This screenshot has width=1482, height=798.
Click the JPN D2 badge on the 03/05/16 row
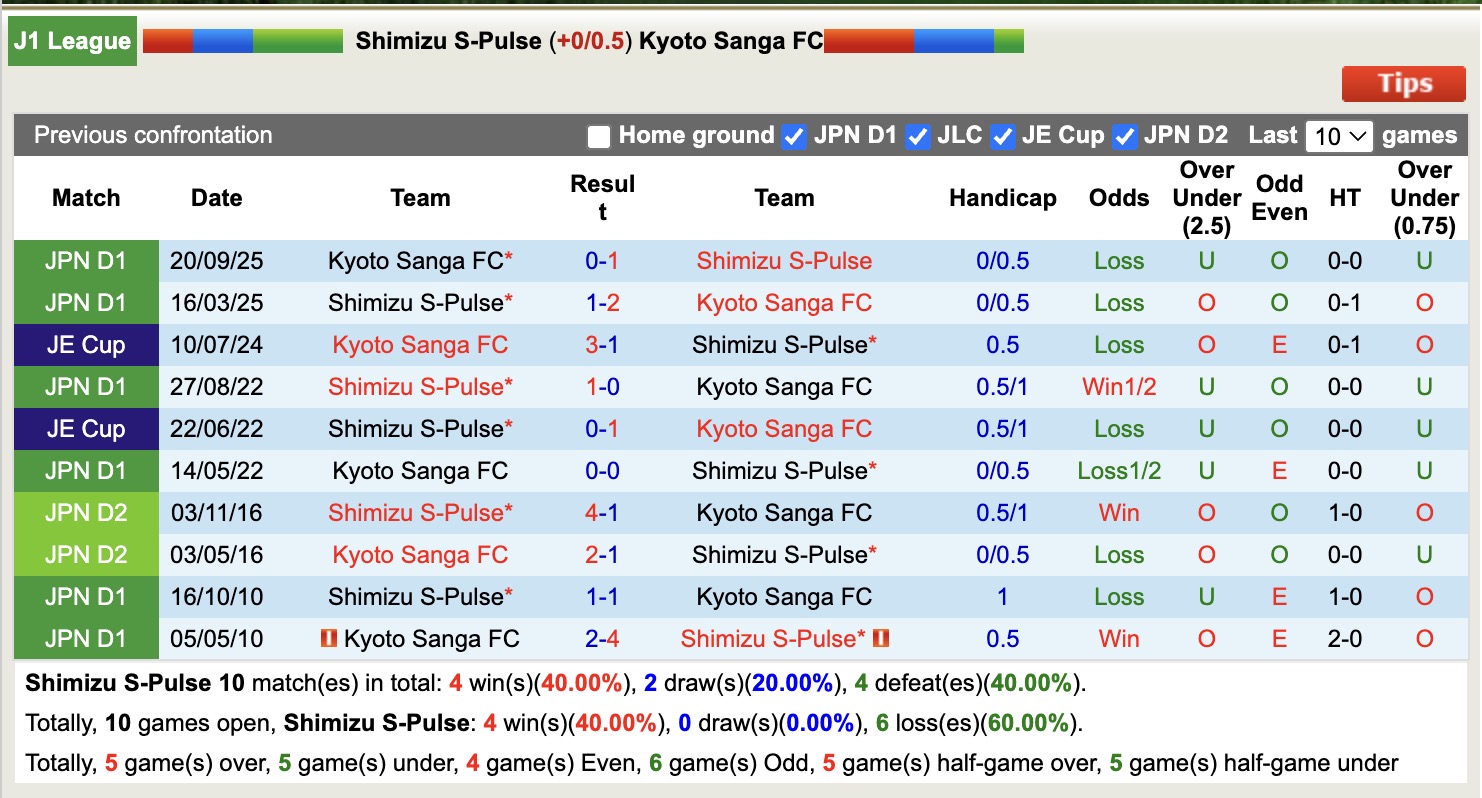pos(86,555)
